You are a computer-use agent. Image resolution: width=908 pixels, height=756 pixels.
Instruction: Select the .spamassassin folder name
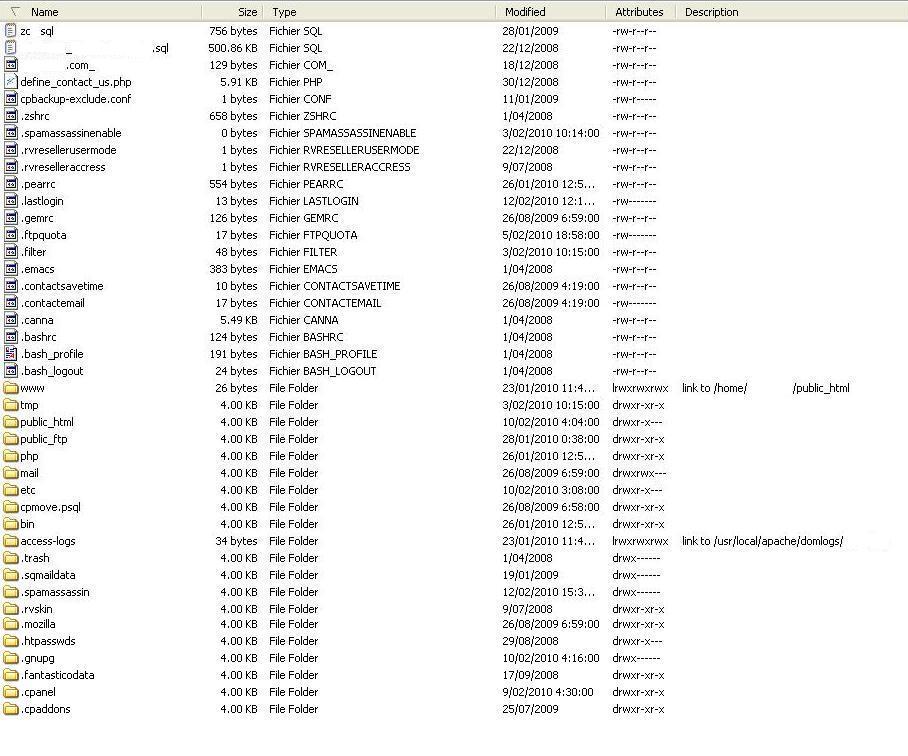[55, 592]
